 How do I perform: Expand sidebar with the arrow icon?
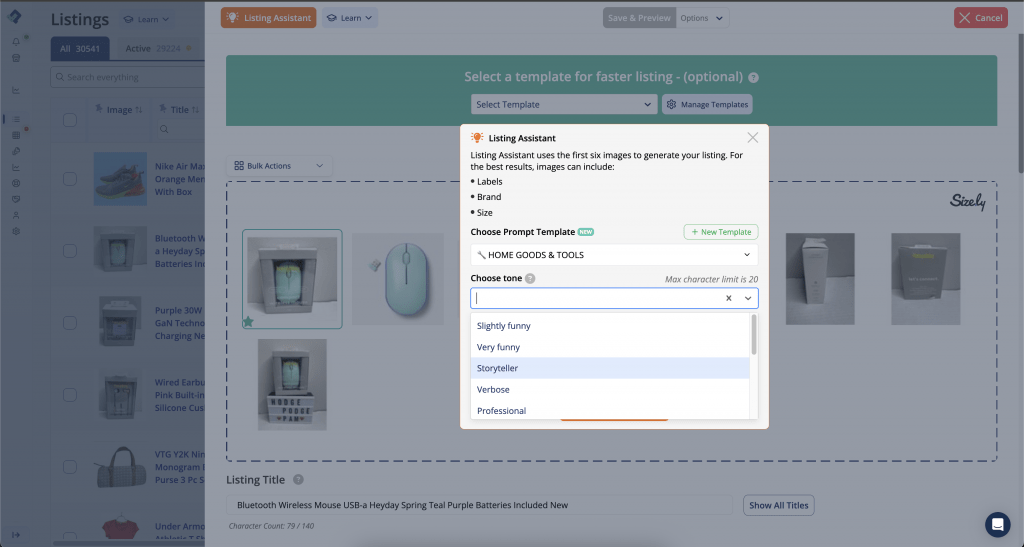16,534
